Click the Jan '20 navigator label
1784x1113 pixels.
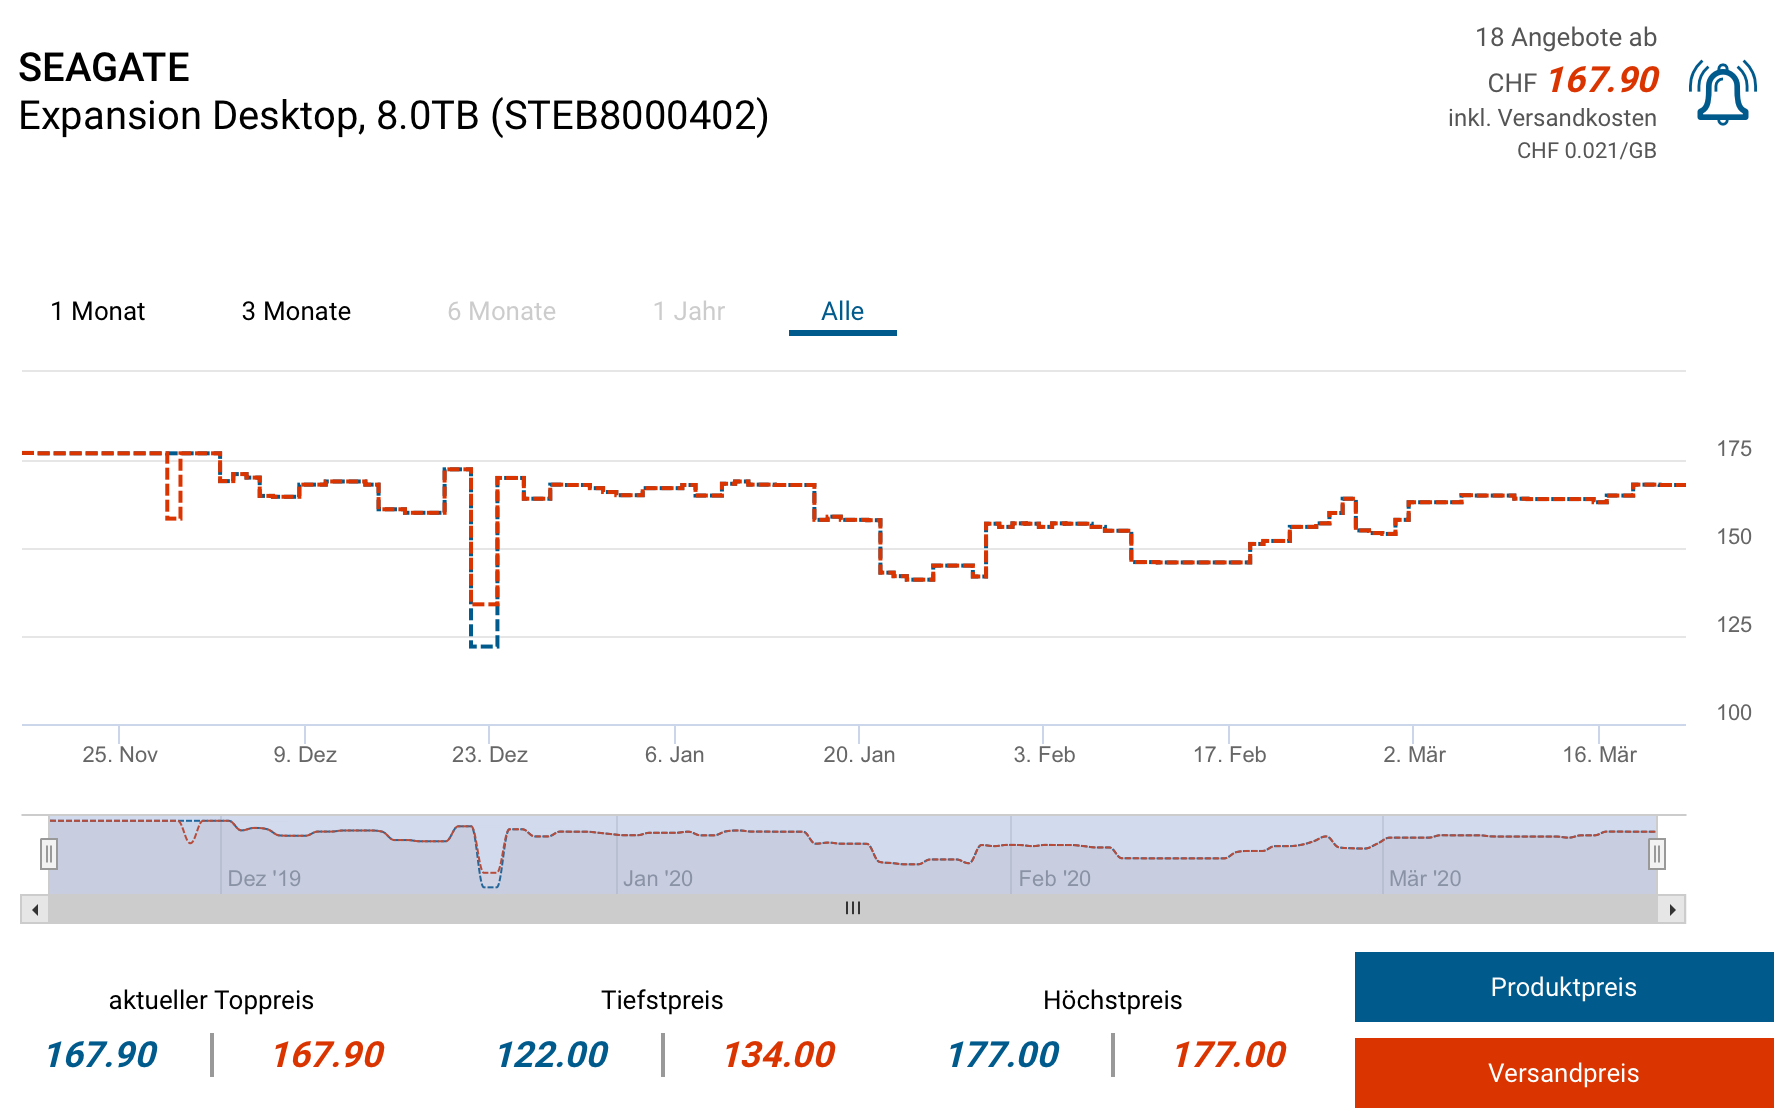(x=658, y=878)
